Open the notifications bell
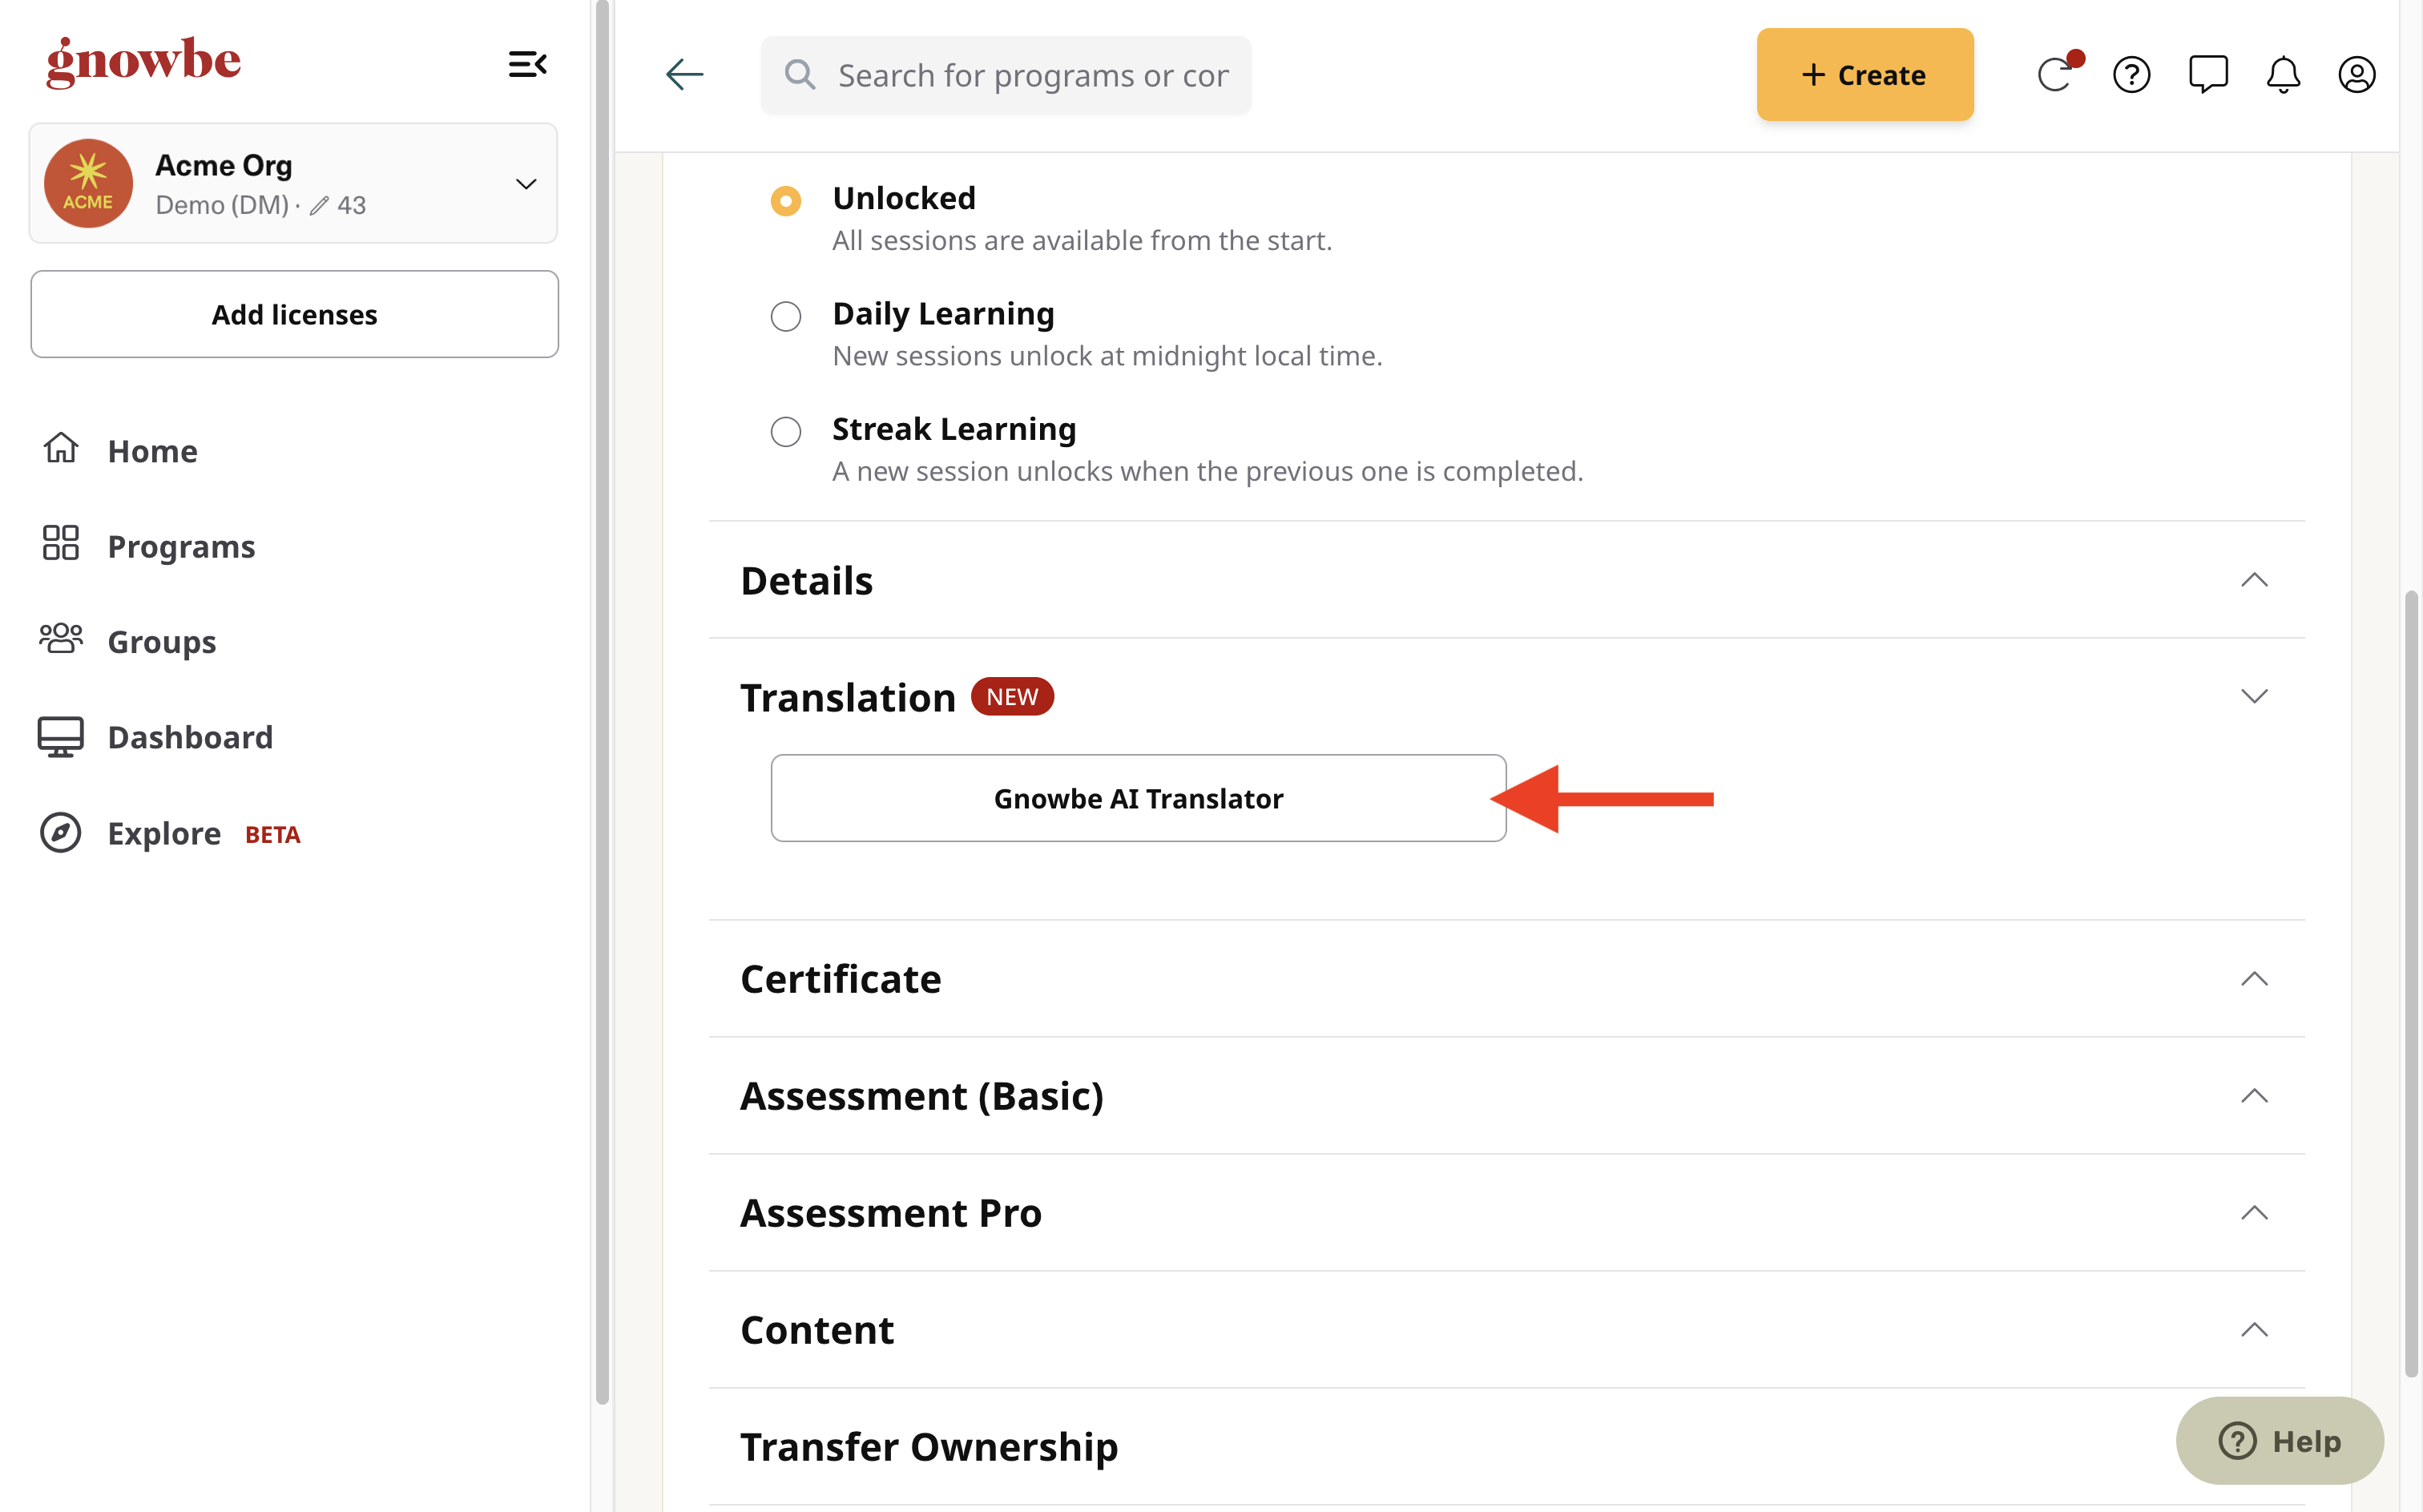2423x1512 pixels. 2283,74
